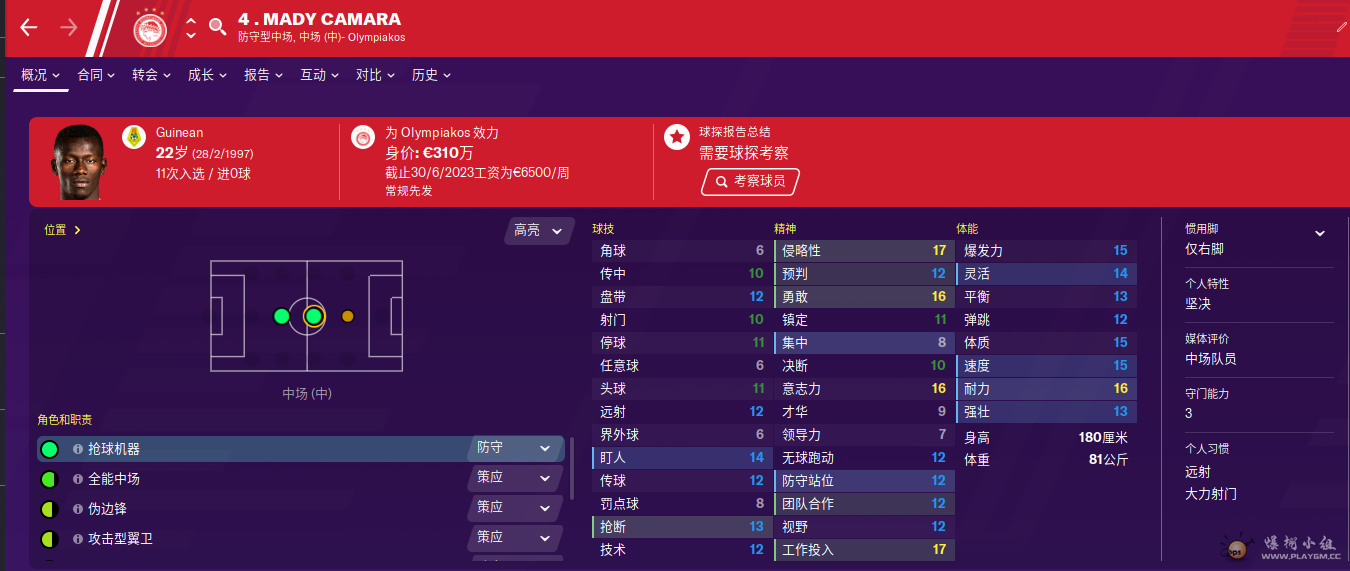Open the 转会 menu tab
Image resolution: width=1350 pixels, height=571 pixels.
(152, 75)
